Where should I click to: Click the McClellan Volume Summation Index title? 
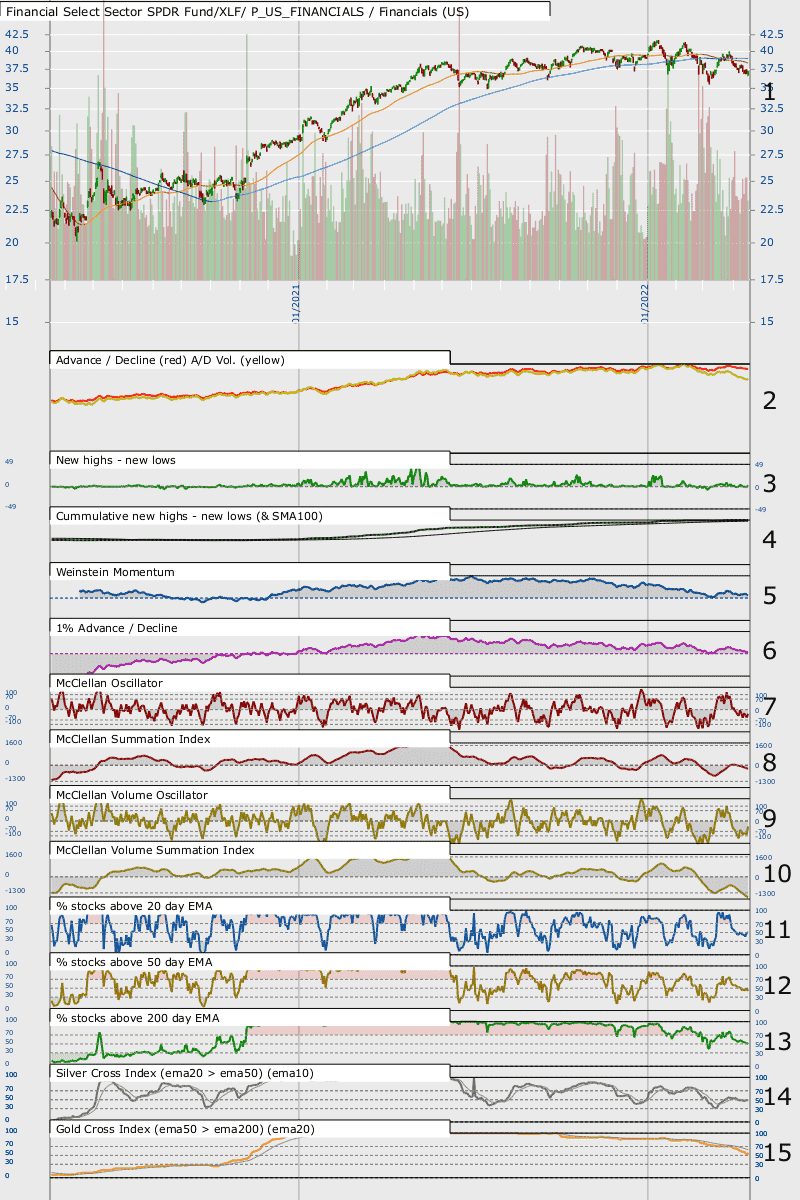point(155,850)
